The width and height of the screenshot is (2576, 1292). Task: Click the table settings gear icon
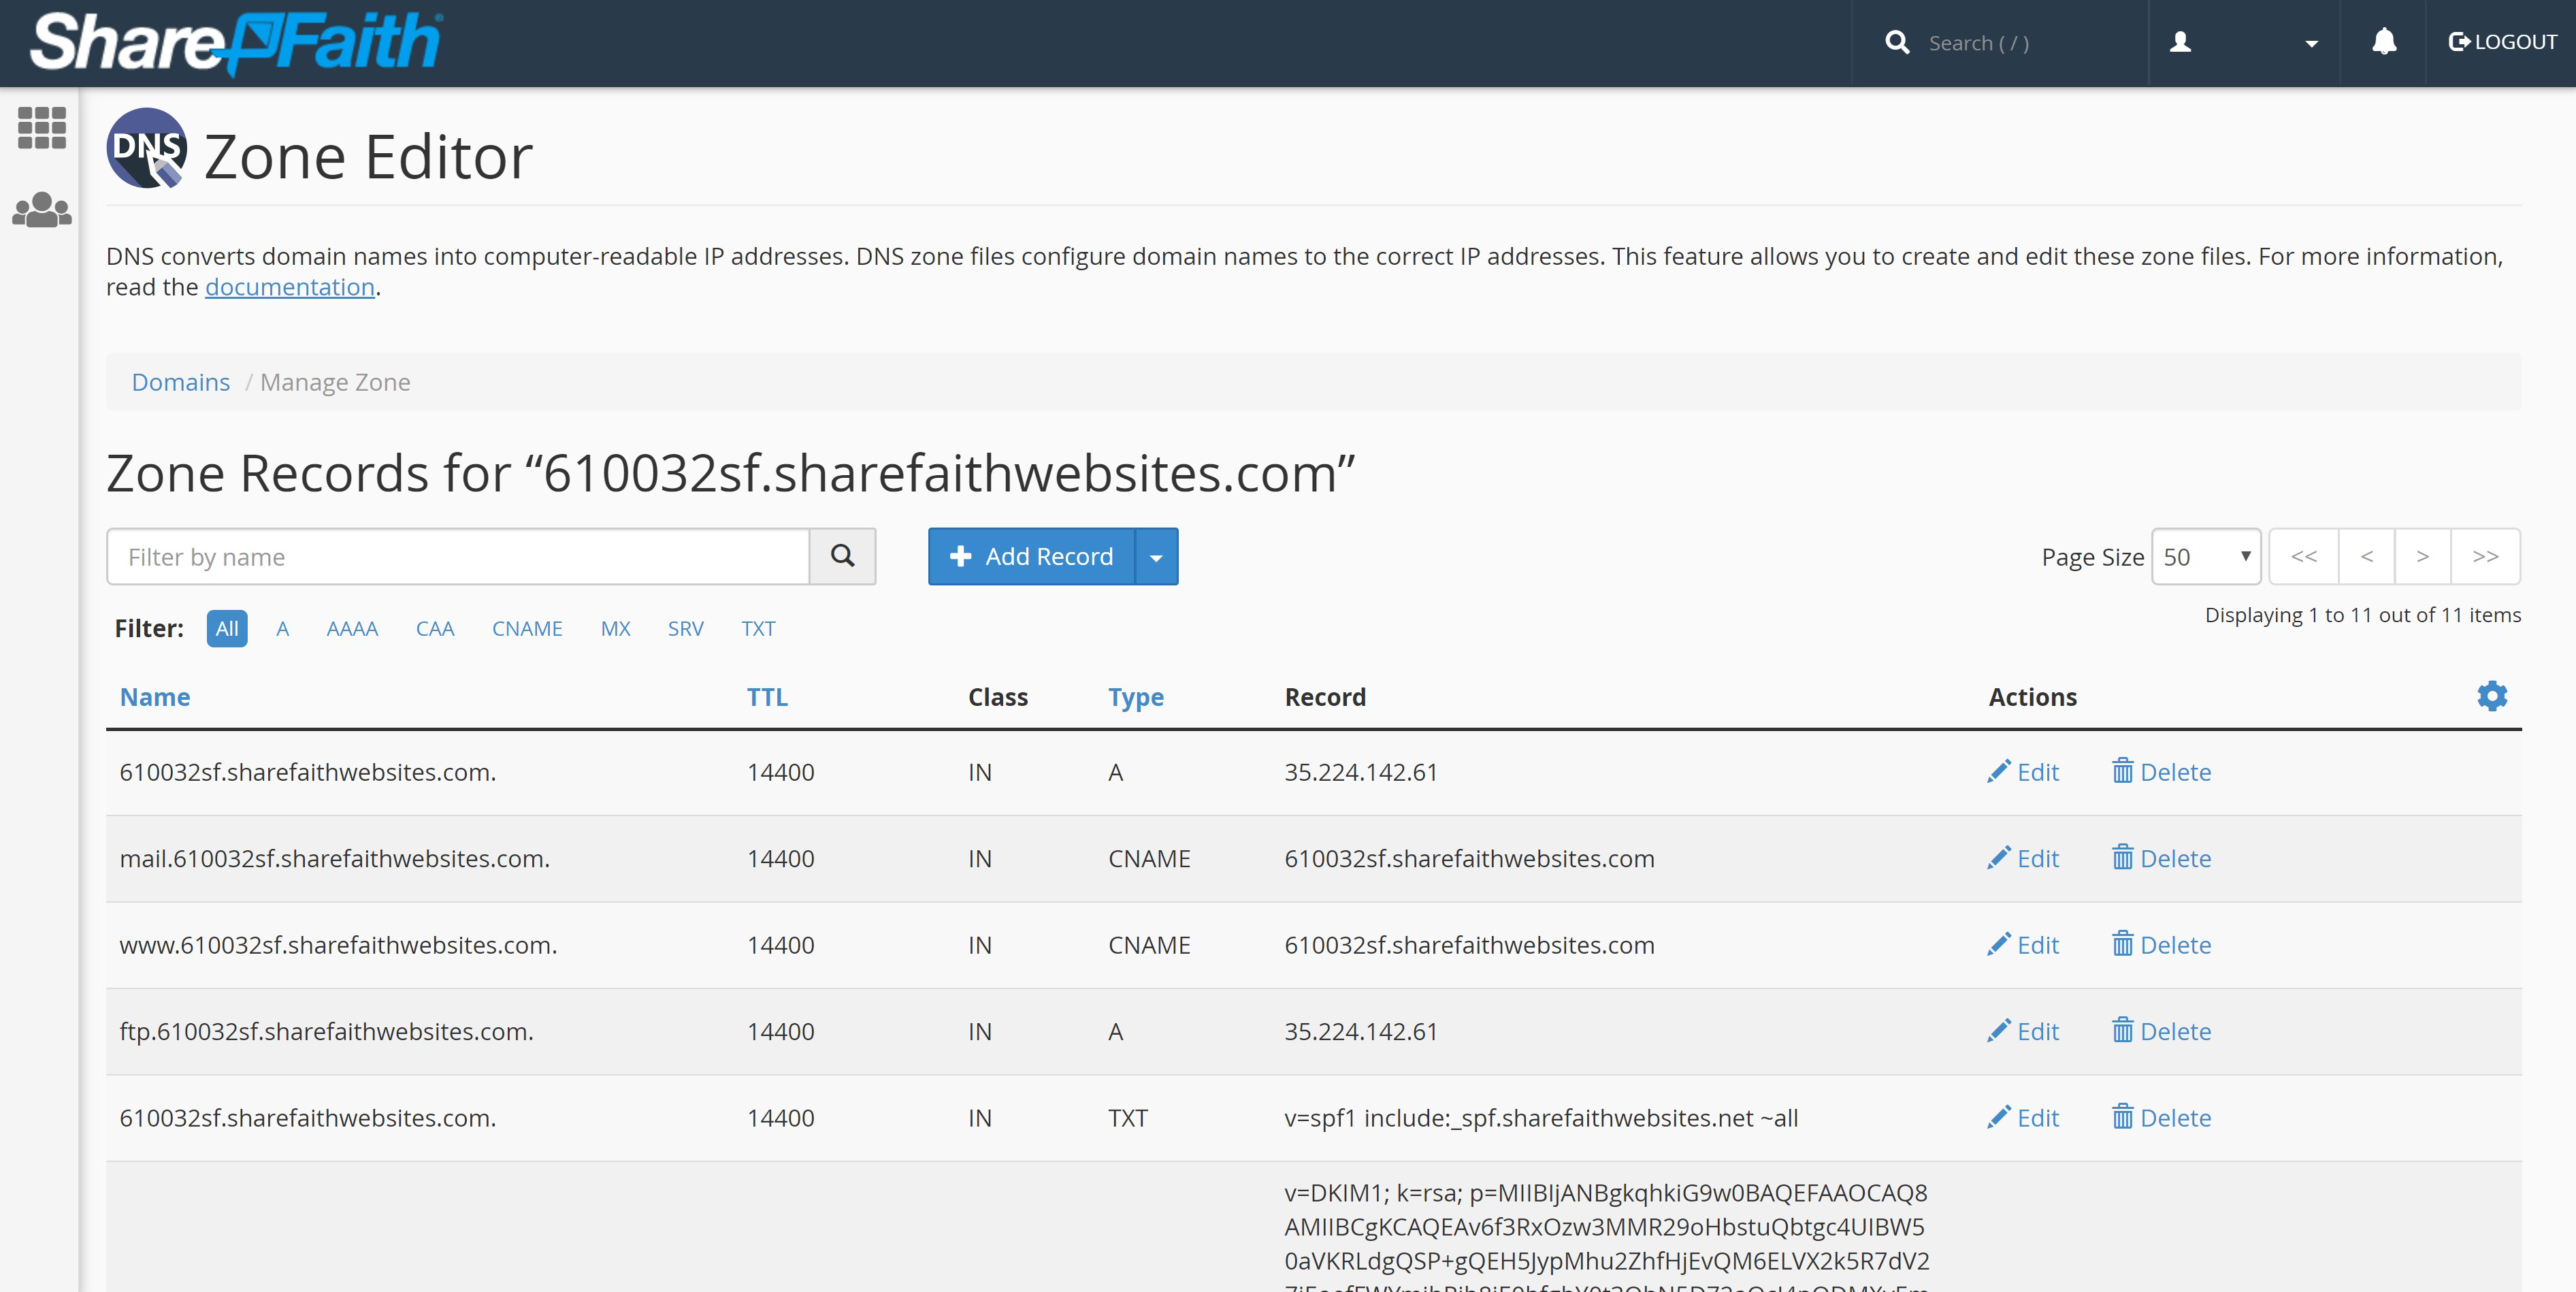pos(2491,696)
